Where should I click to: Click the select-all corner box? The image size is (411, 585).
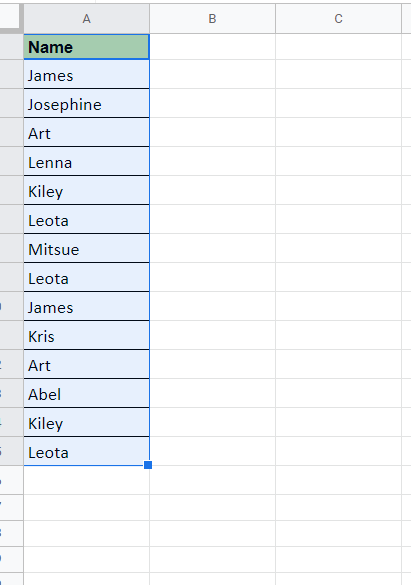9,16
